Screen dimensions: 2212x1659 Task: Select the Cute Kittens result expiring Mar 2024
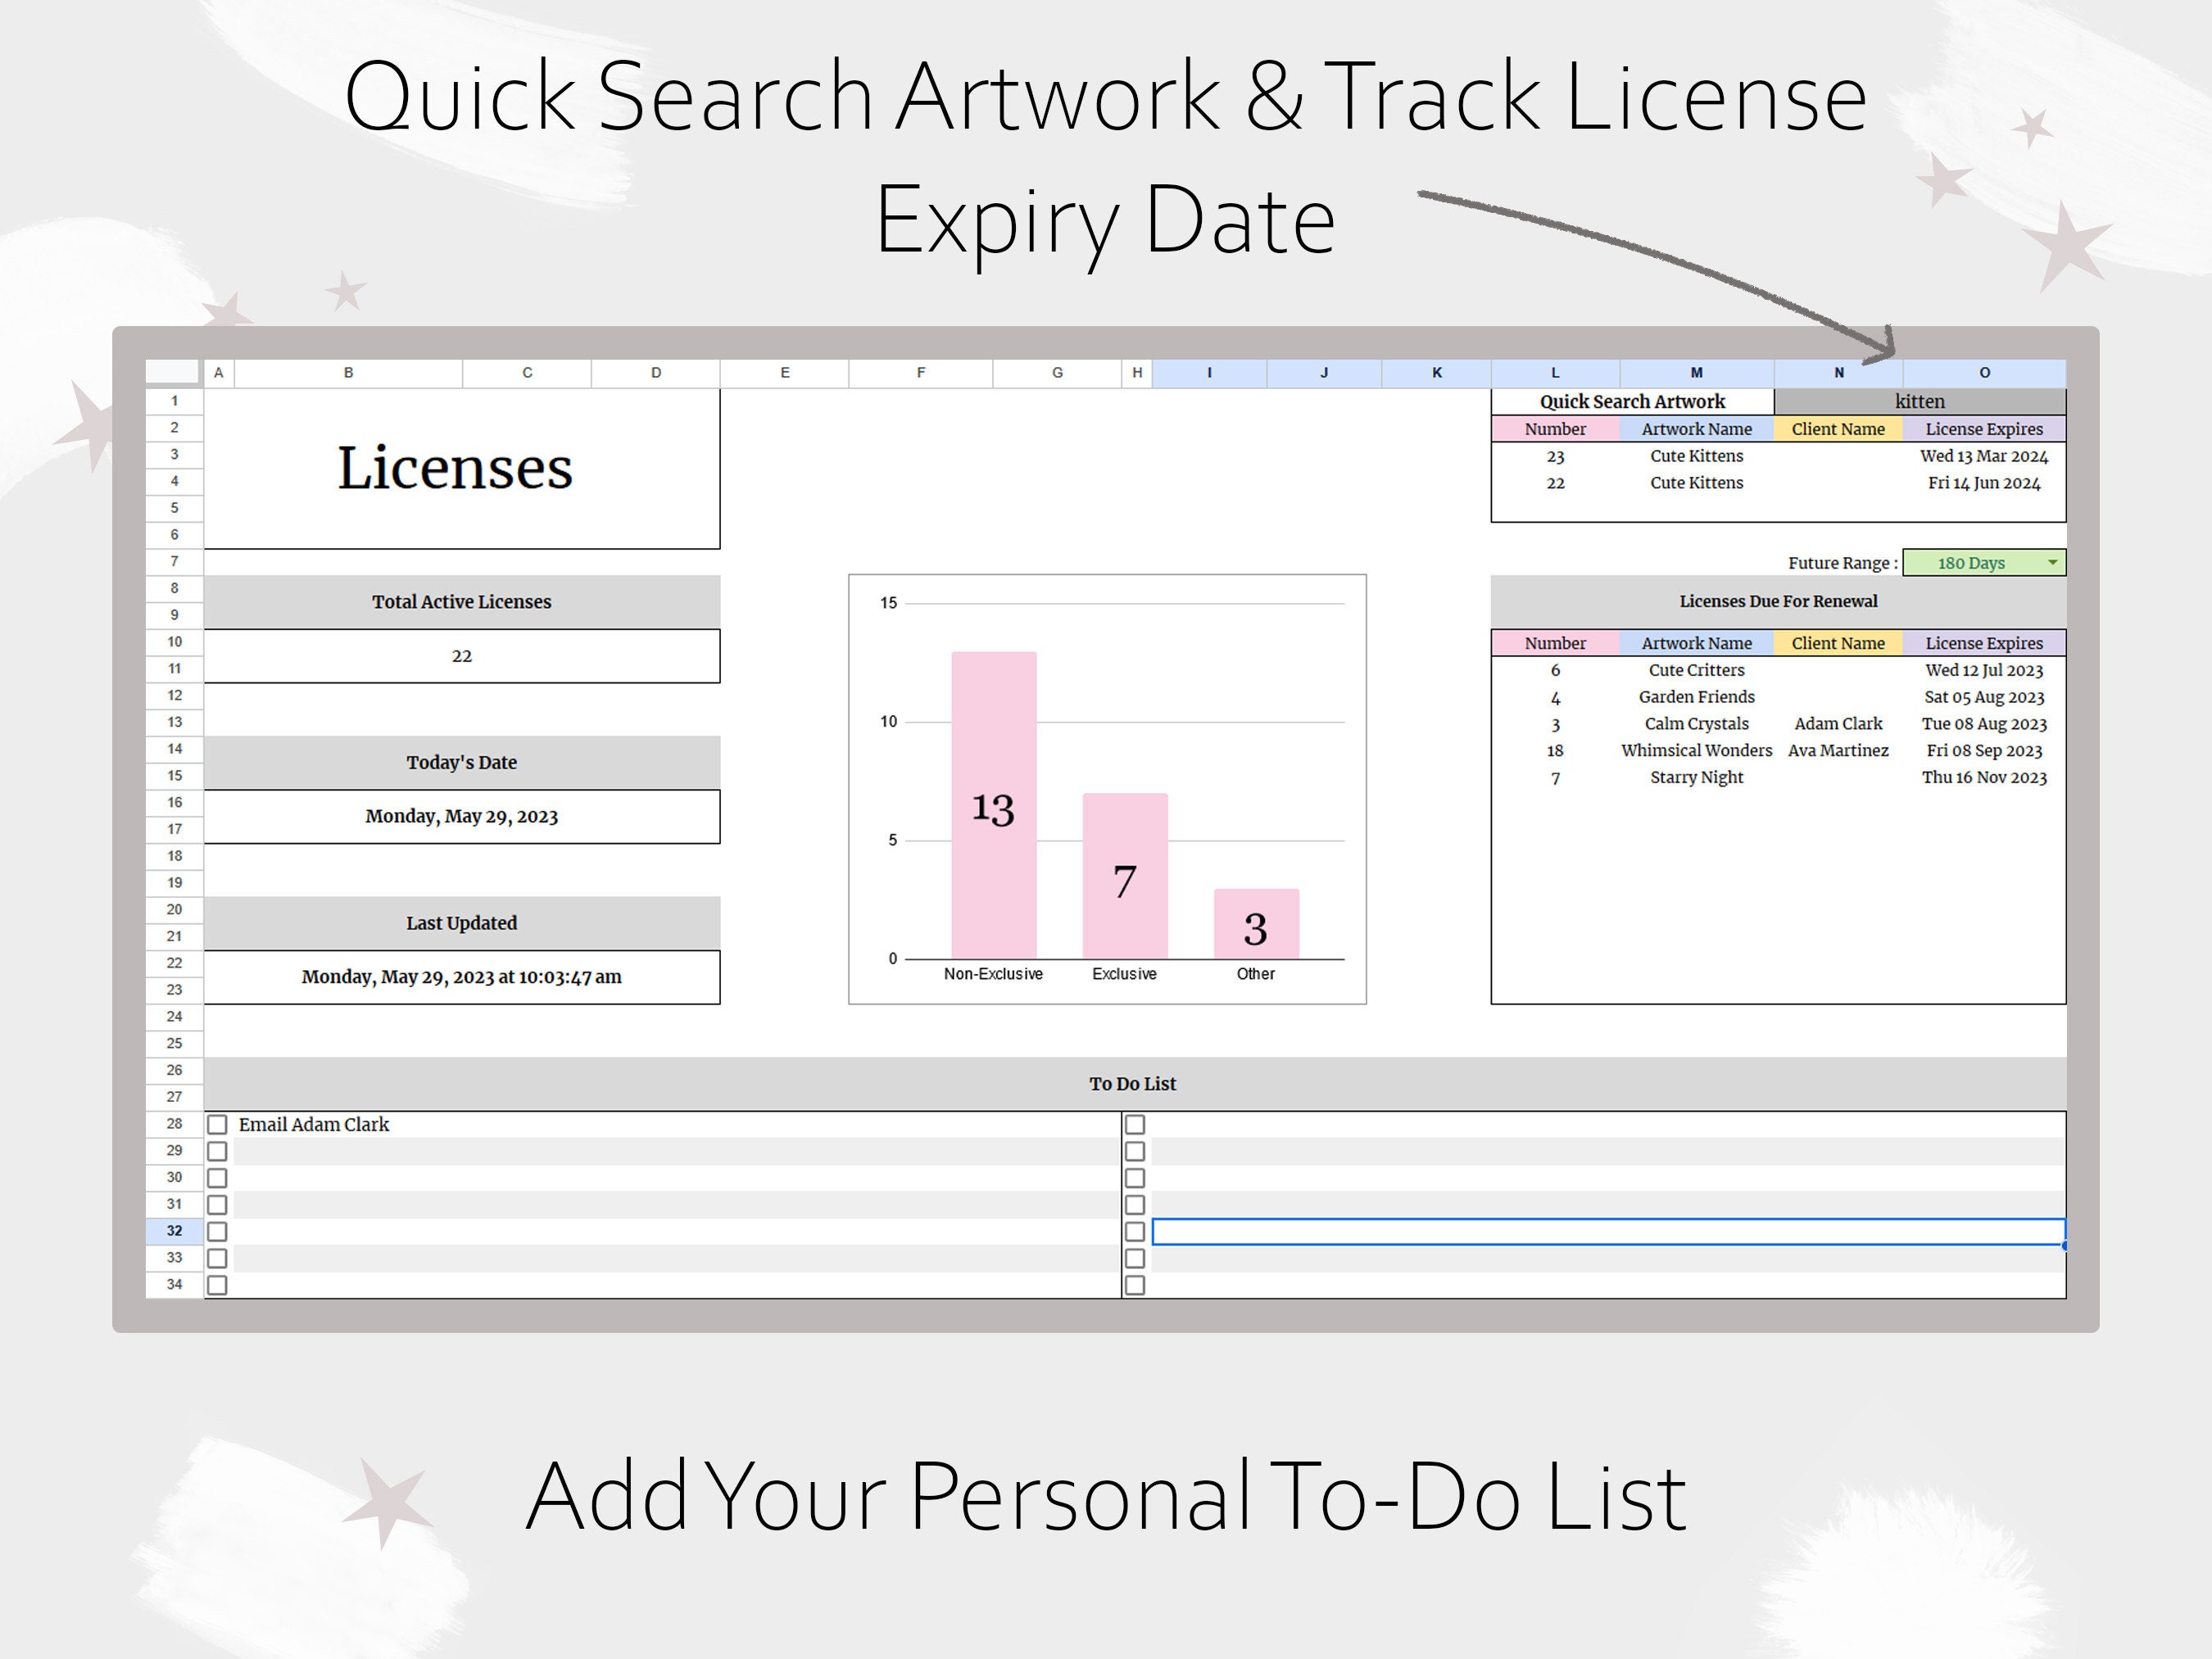[1696, 456]
